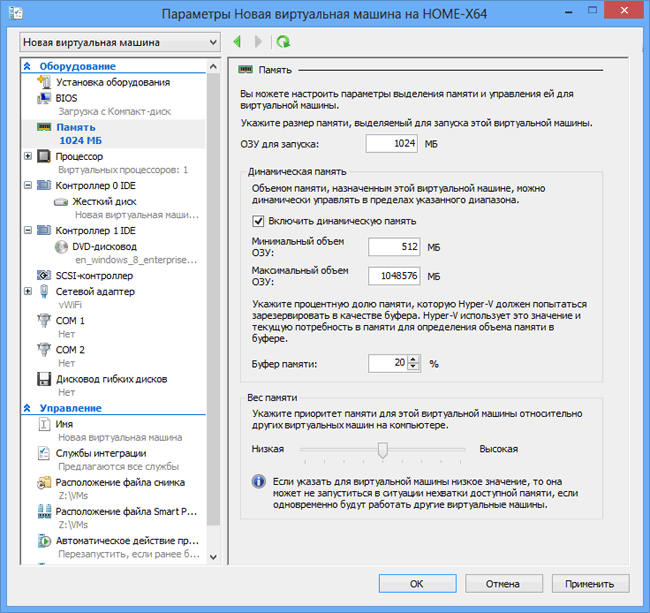Click the COM 2 port icon
Screen dimensions: 650x613
(x=44, y=349)
